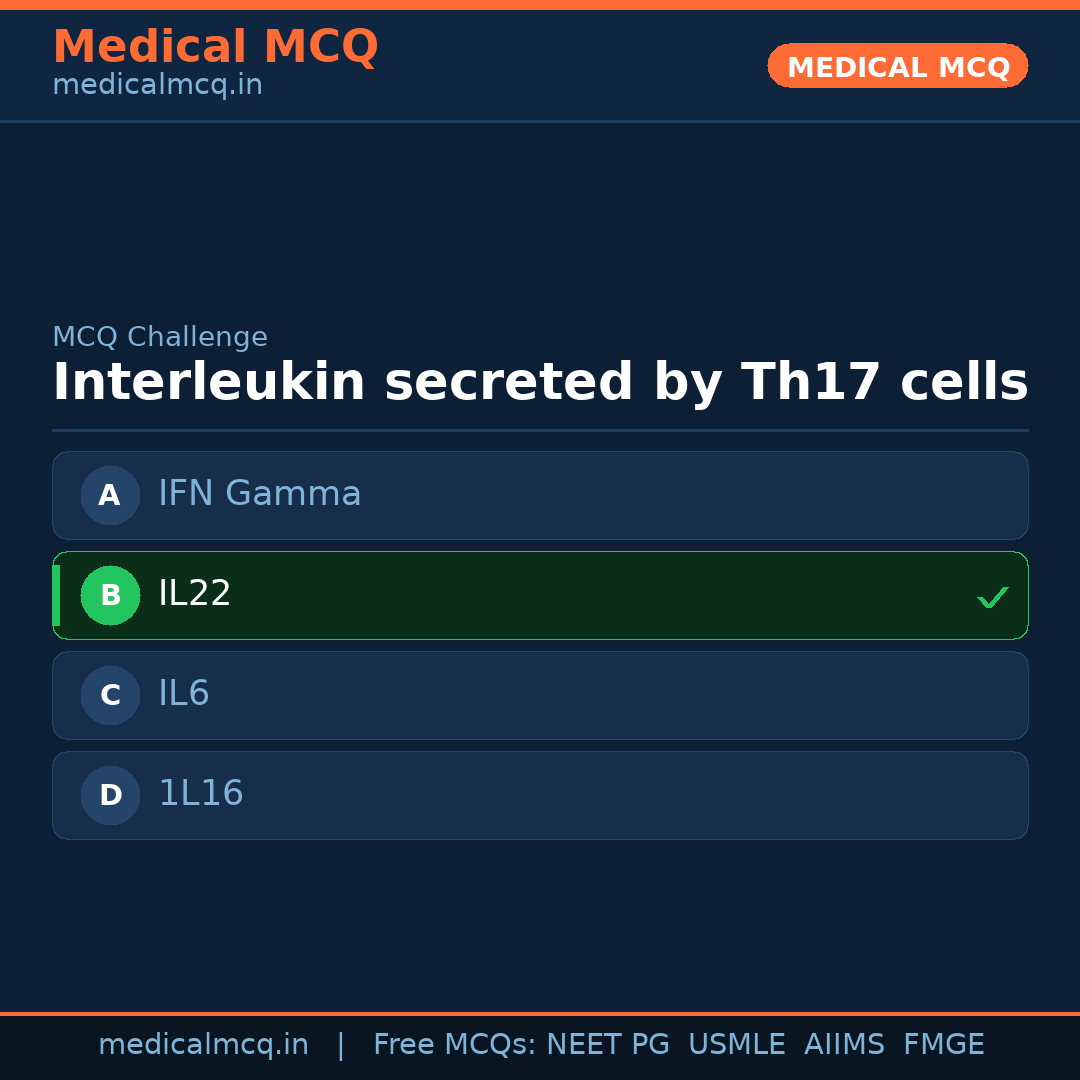Click FMGE in the footer
The height and width of the screenshot is (1080, 1080).
(x=943, y=1045)
